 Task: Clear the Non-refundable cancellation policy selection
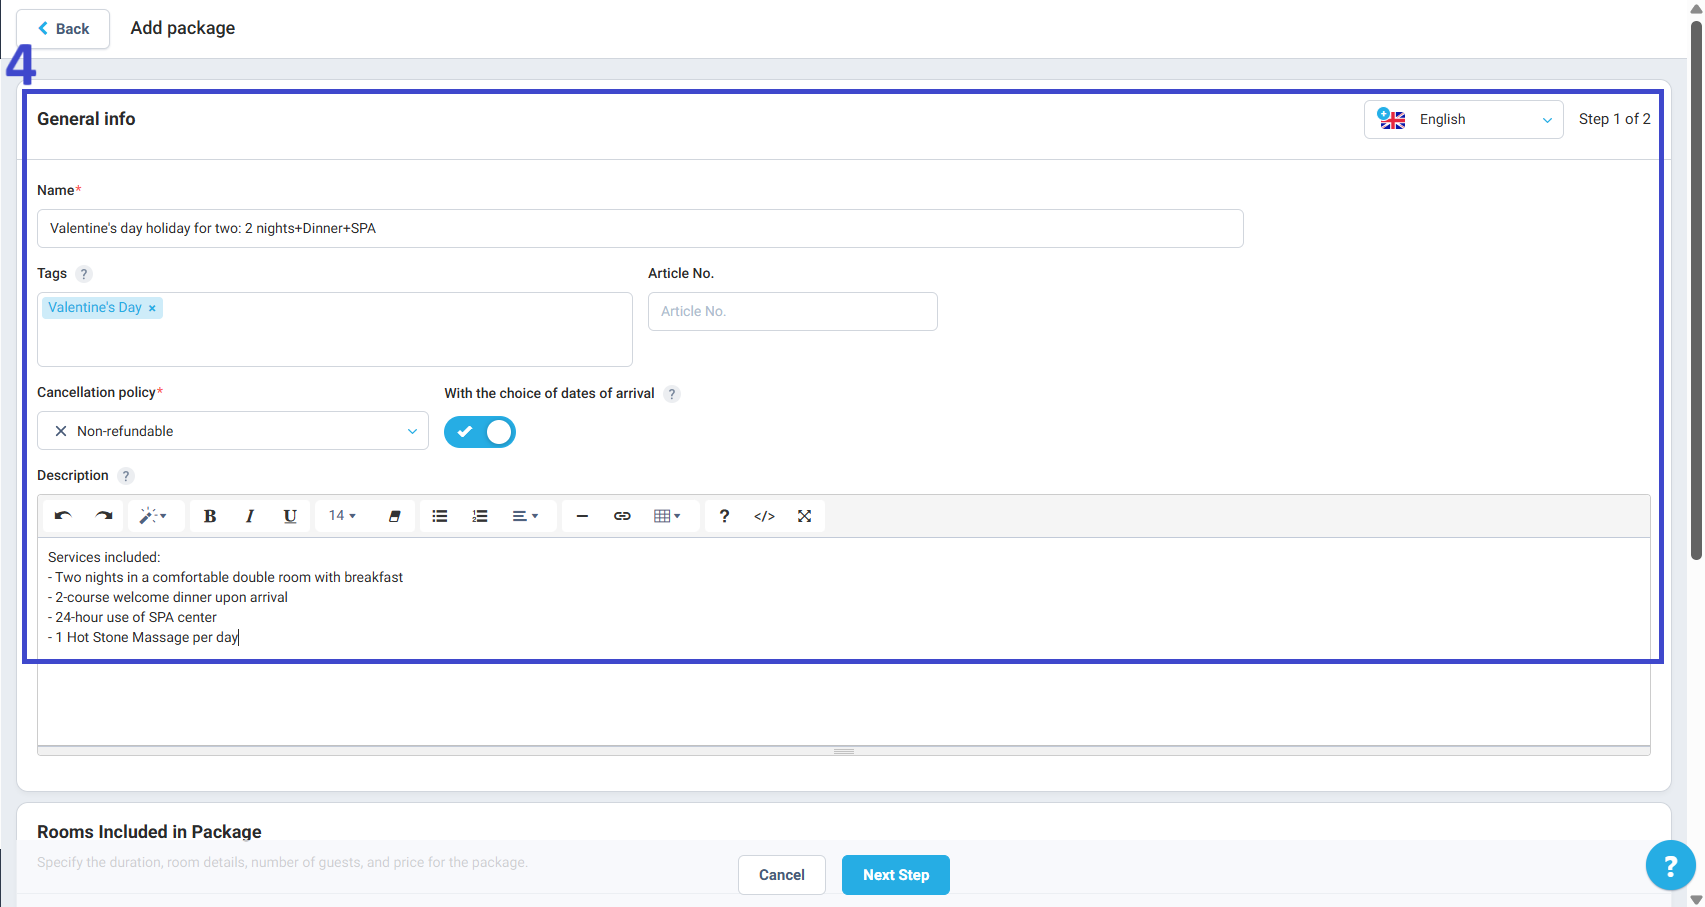point(61,431)
